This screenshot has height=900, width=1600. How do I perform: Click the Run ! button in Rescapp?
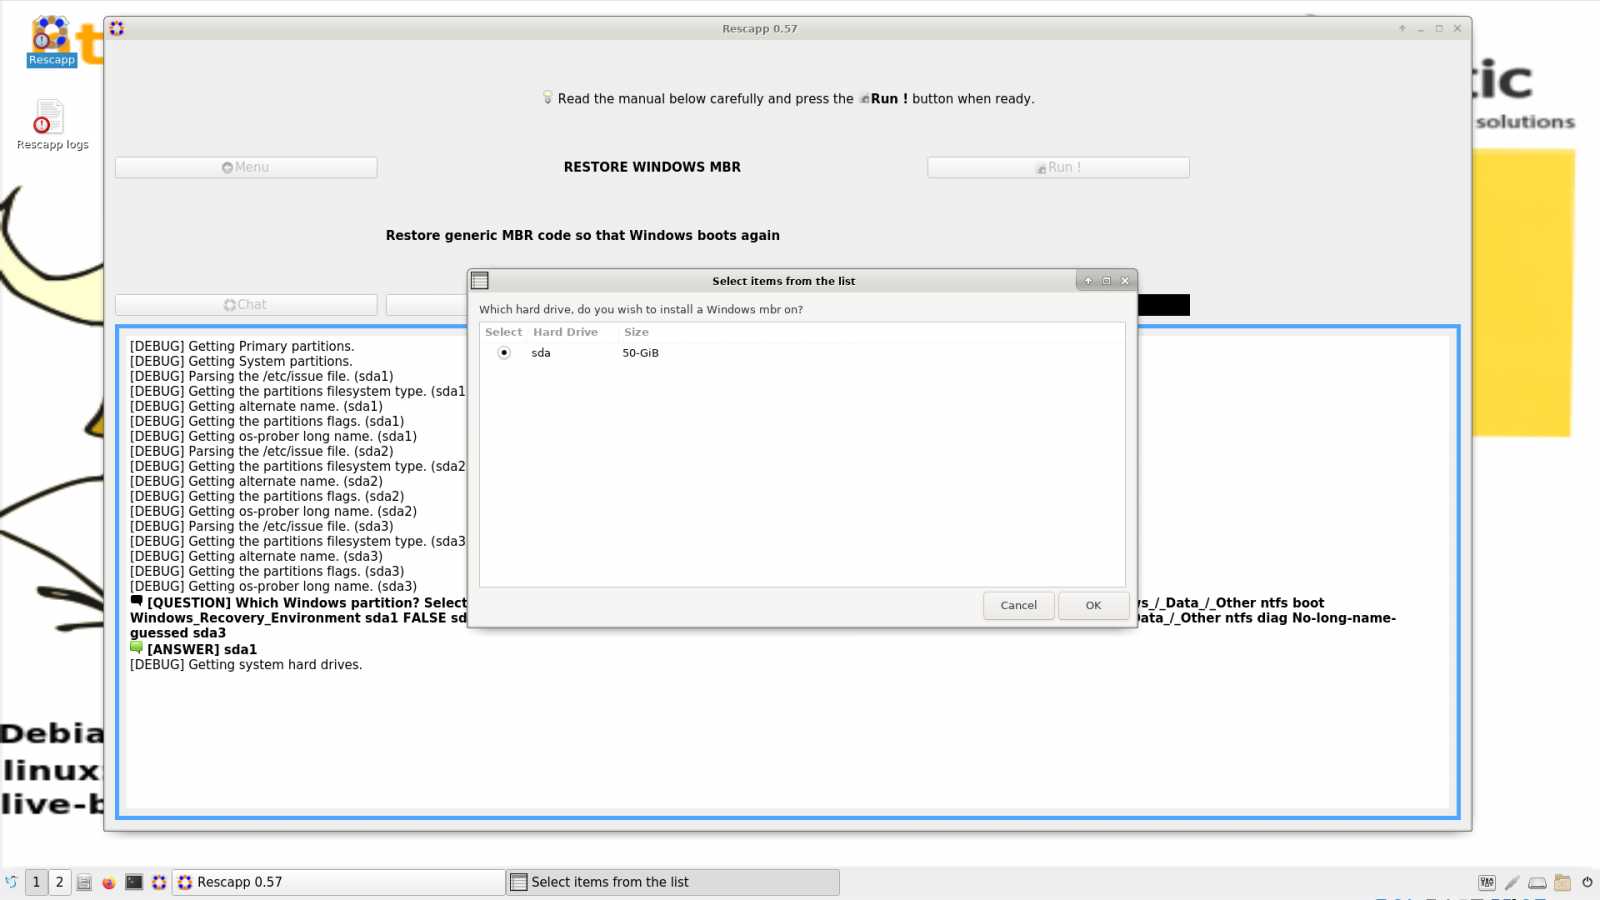click(1058, 167)
